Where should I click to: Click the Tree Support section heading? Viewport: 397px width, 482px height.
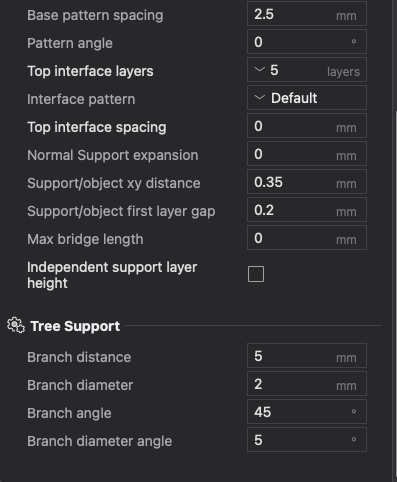tap(75, 326)
